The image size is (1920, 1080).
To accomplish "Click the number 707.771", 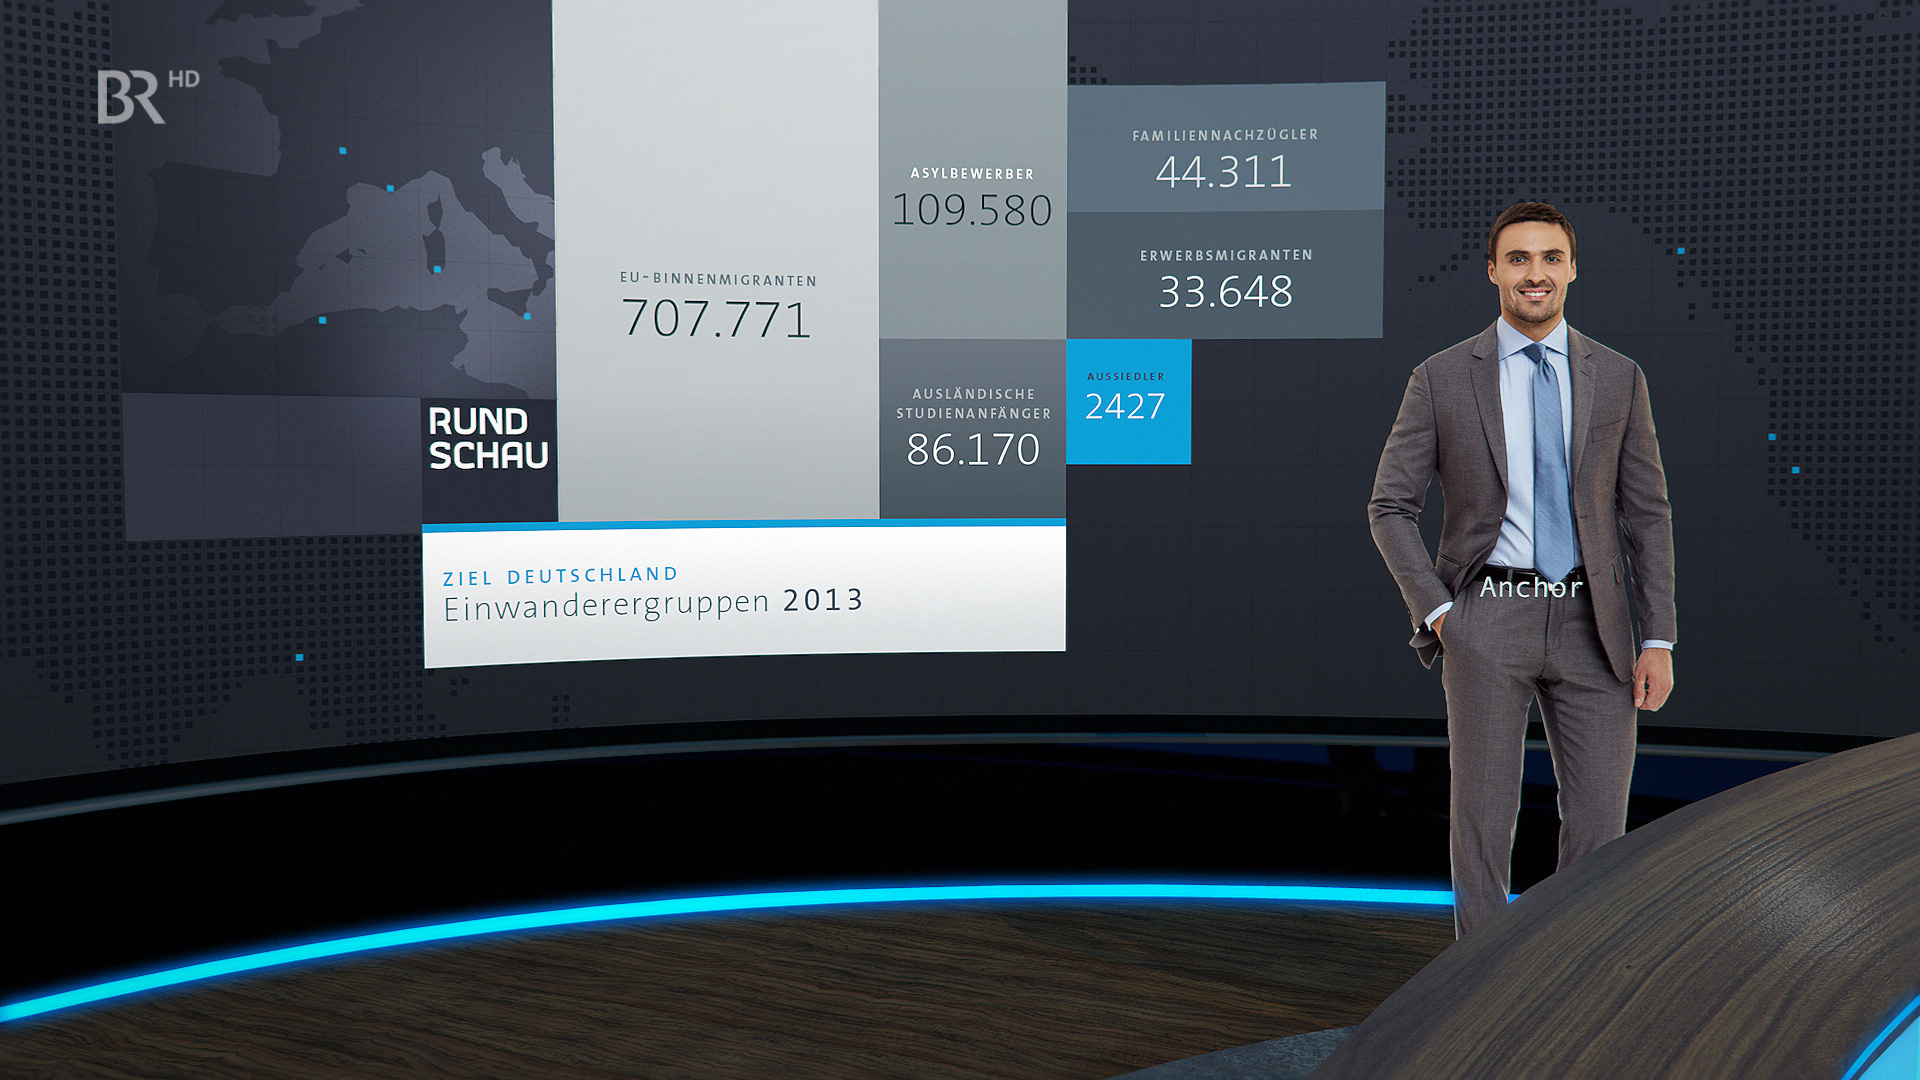I will [x=716, y=319].
